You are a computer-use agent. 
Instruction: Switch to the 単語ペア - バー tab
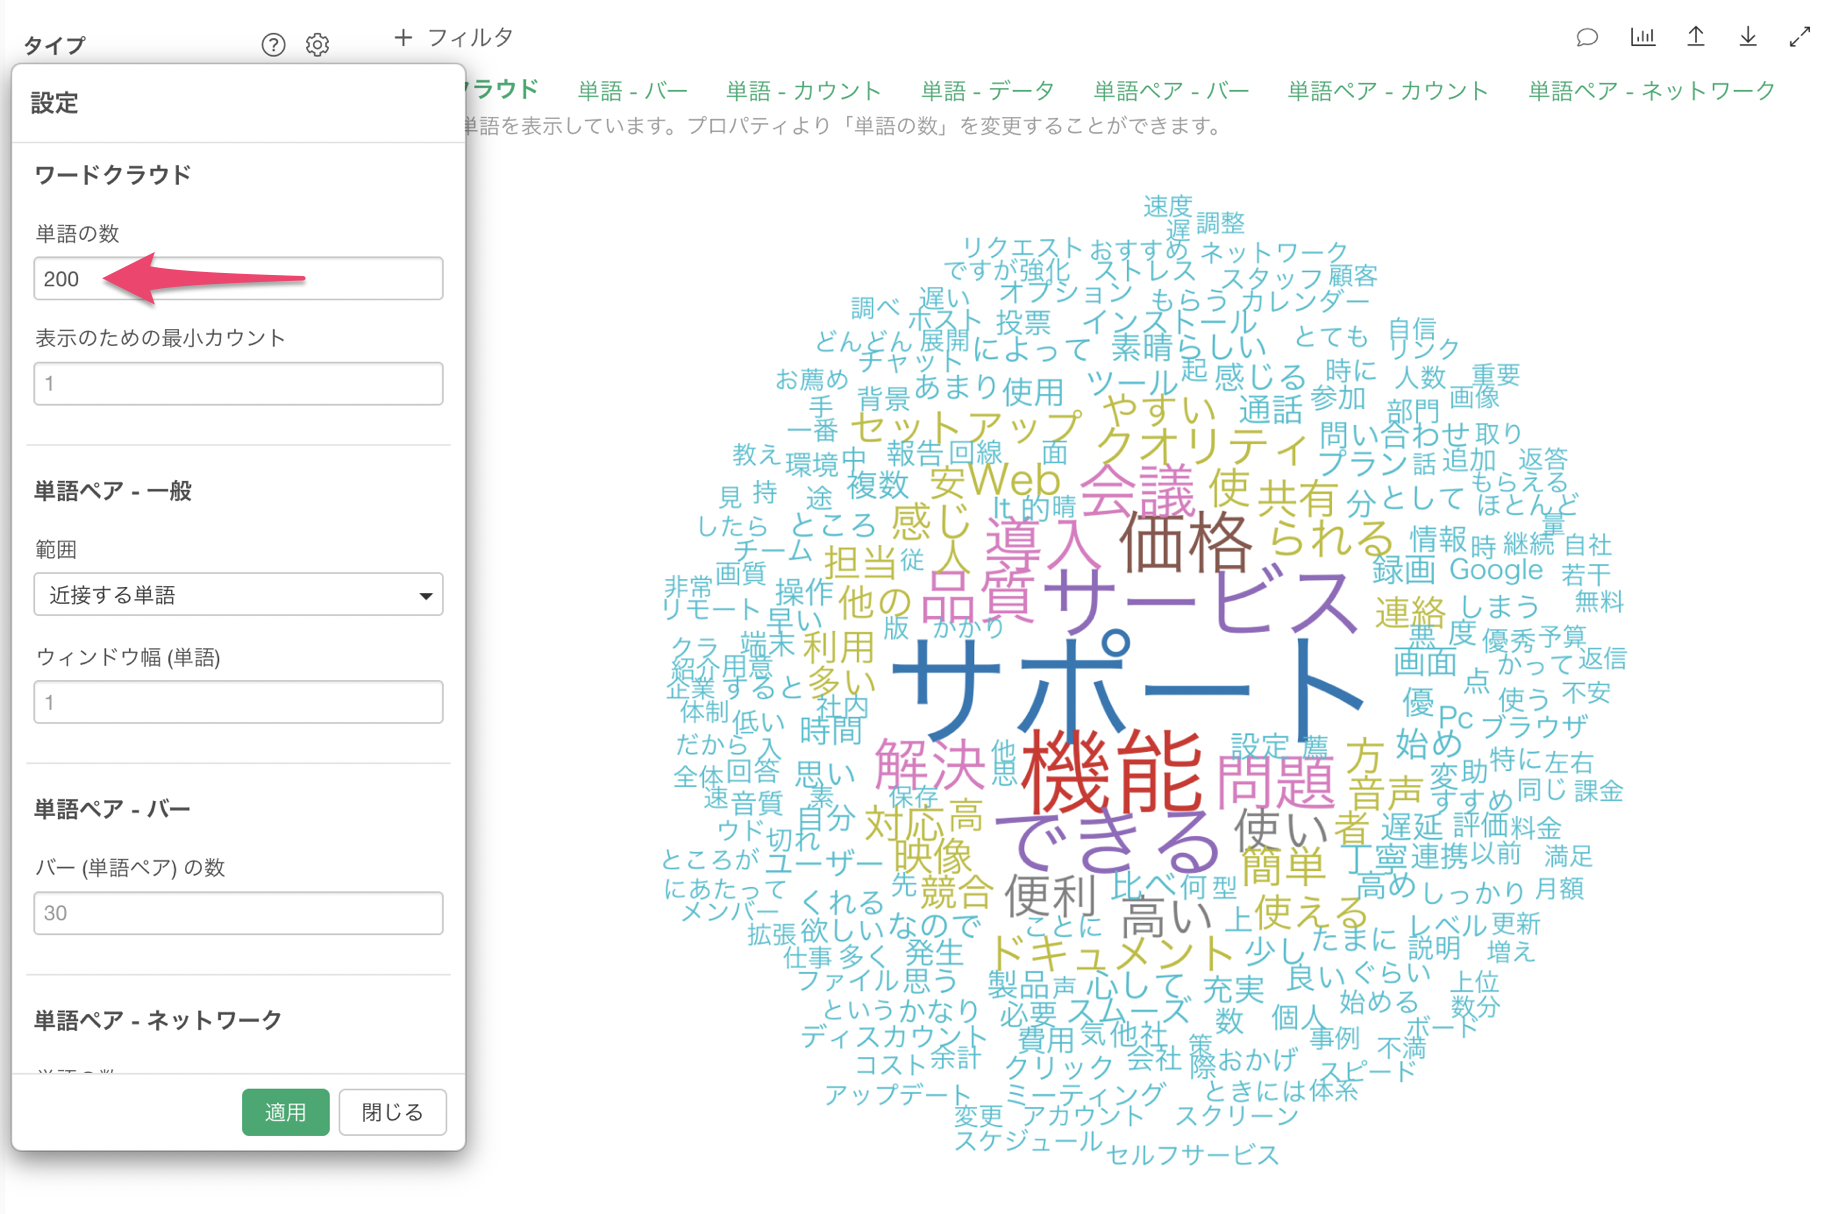pos(1171,91)
